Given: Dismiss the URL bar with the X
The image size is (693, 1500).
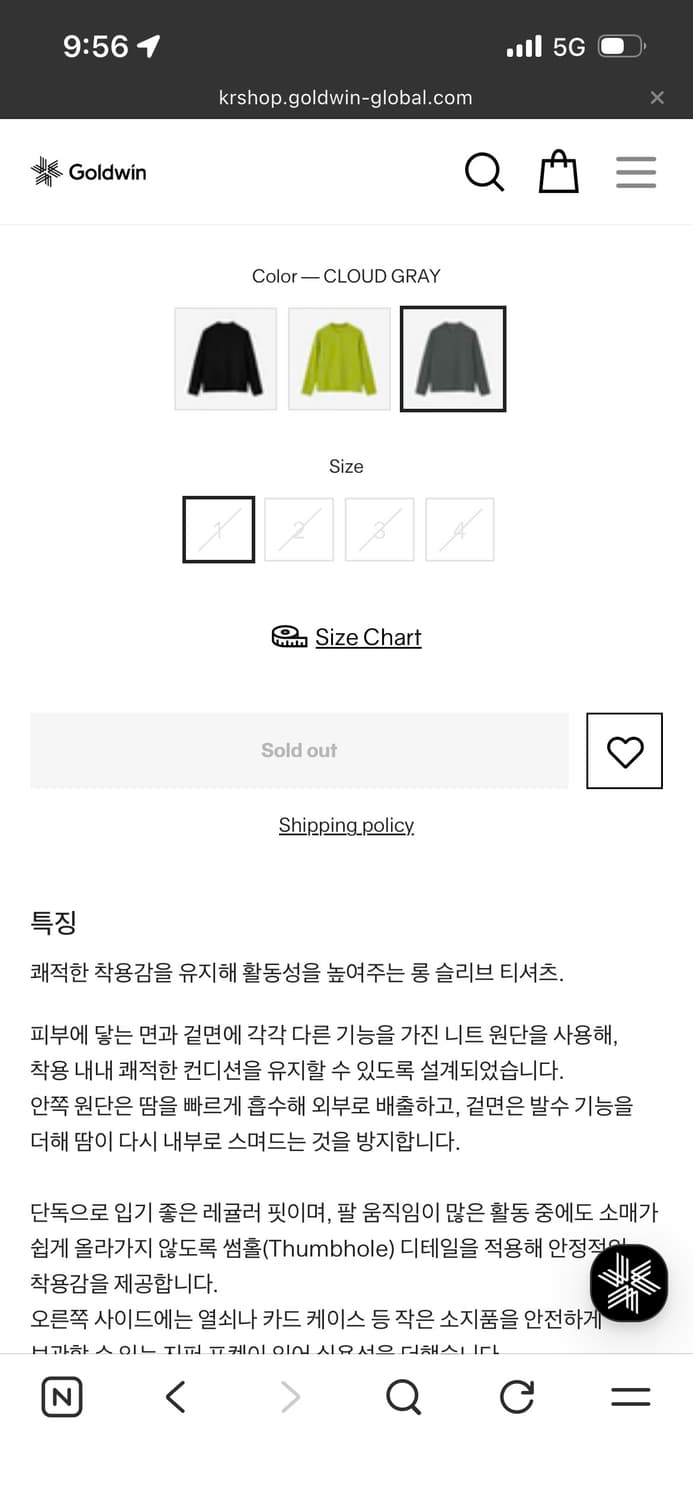Looking at the screenshot, I should pyautogui.click(x=657, y=97).
